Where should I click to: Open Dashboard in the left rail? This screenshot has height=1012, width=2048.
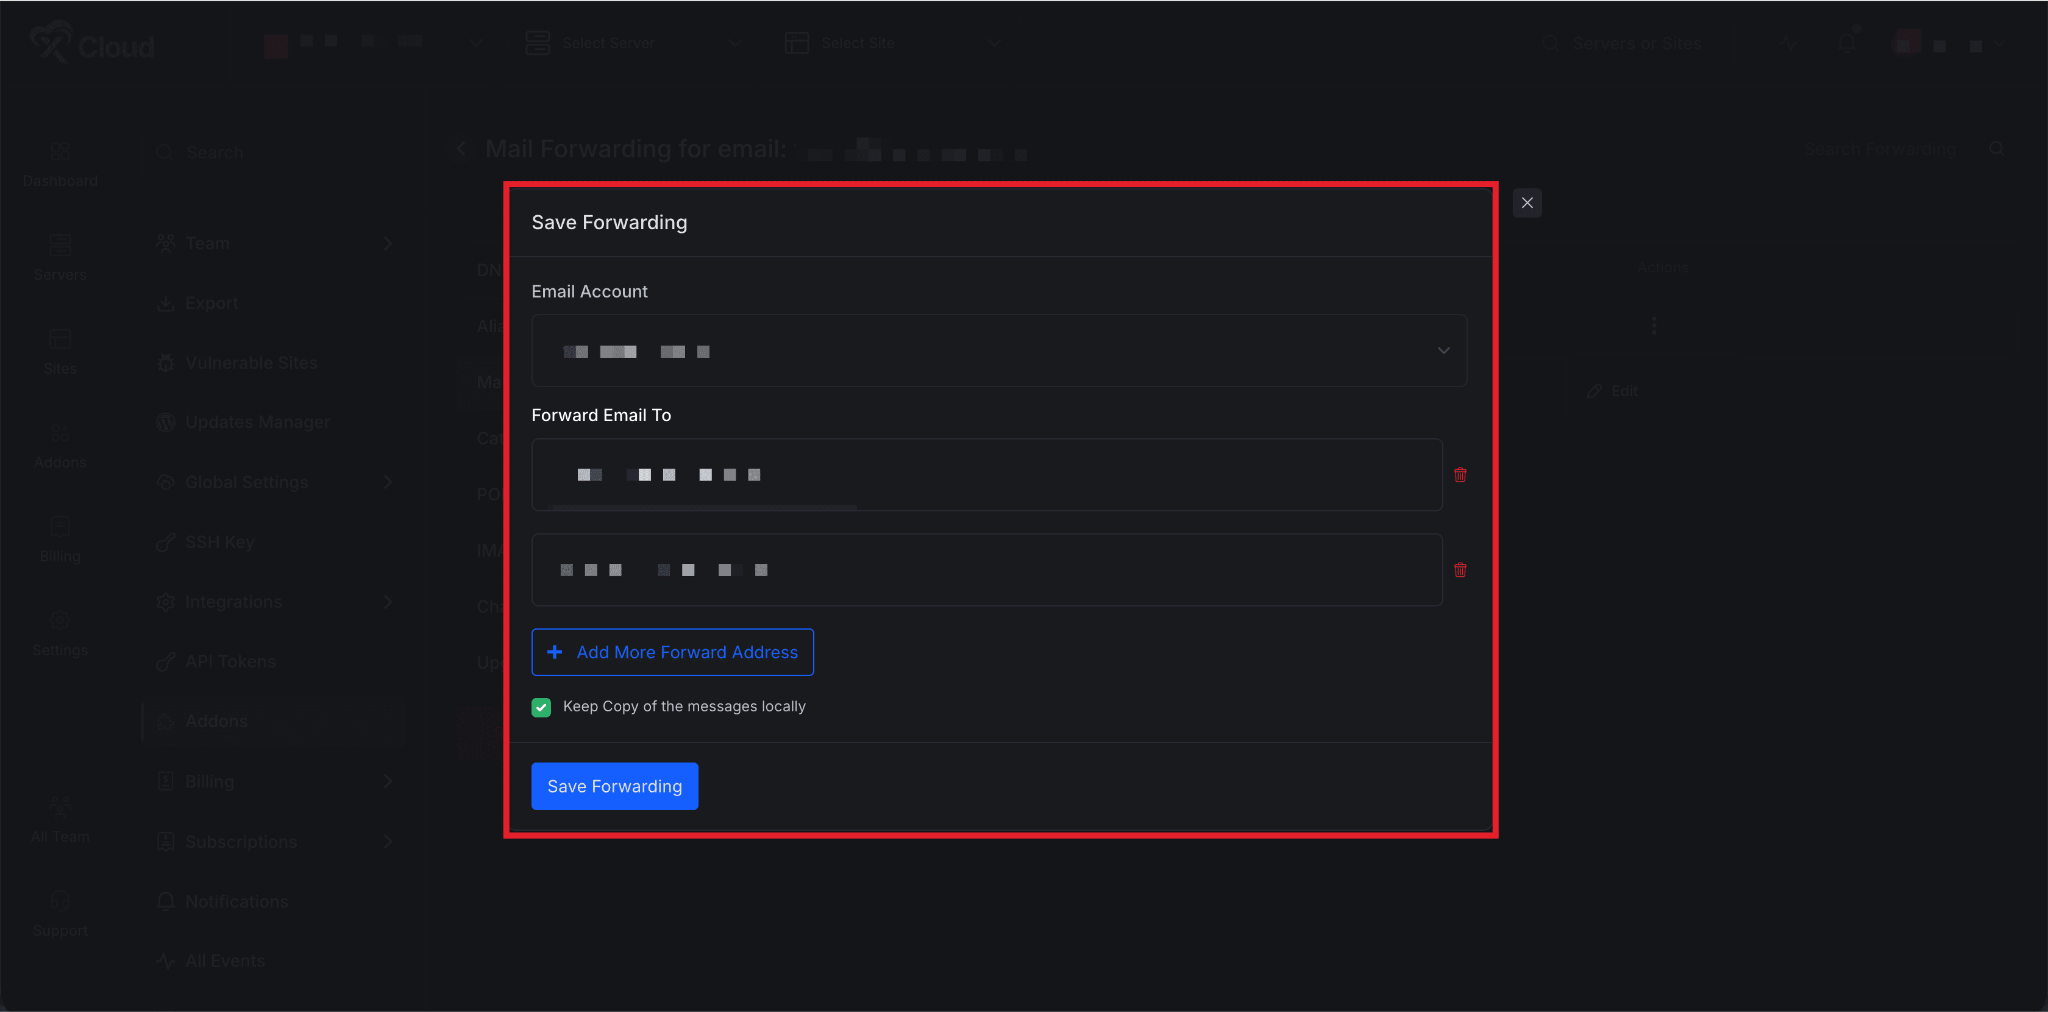coord(60,165)
